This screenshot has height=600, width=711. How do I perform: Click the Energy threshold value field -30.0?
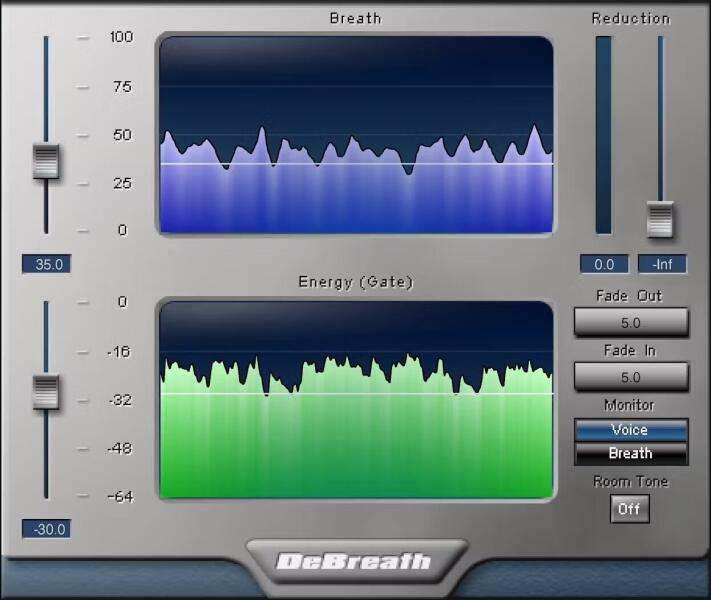pyautogui.click(x=46, y=529)
